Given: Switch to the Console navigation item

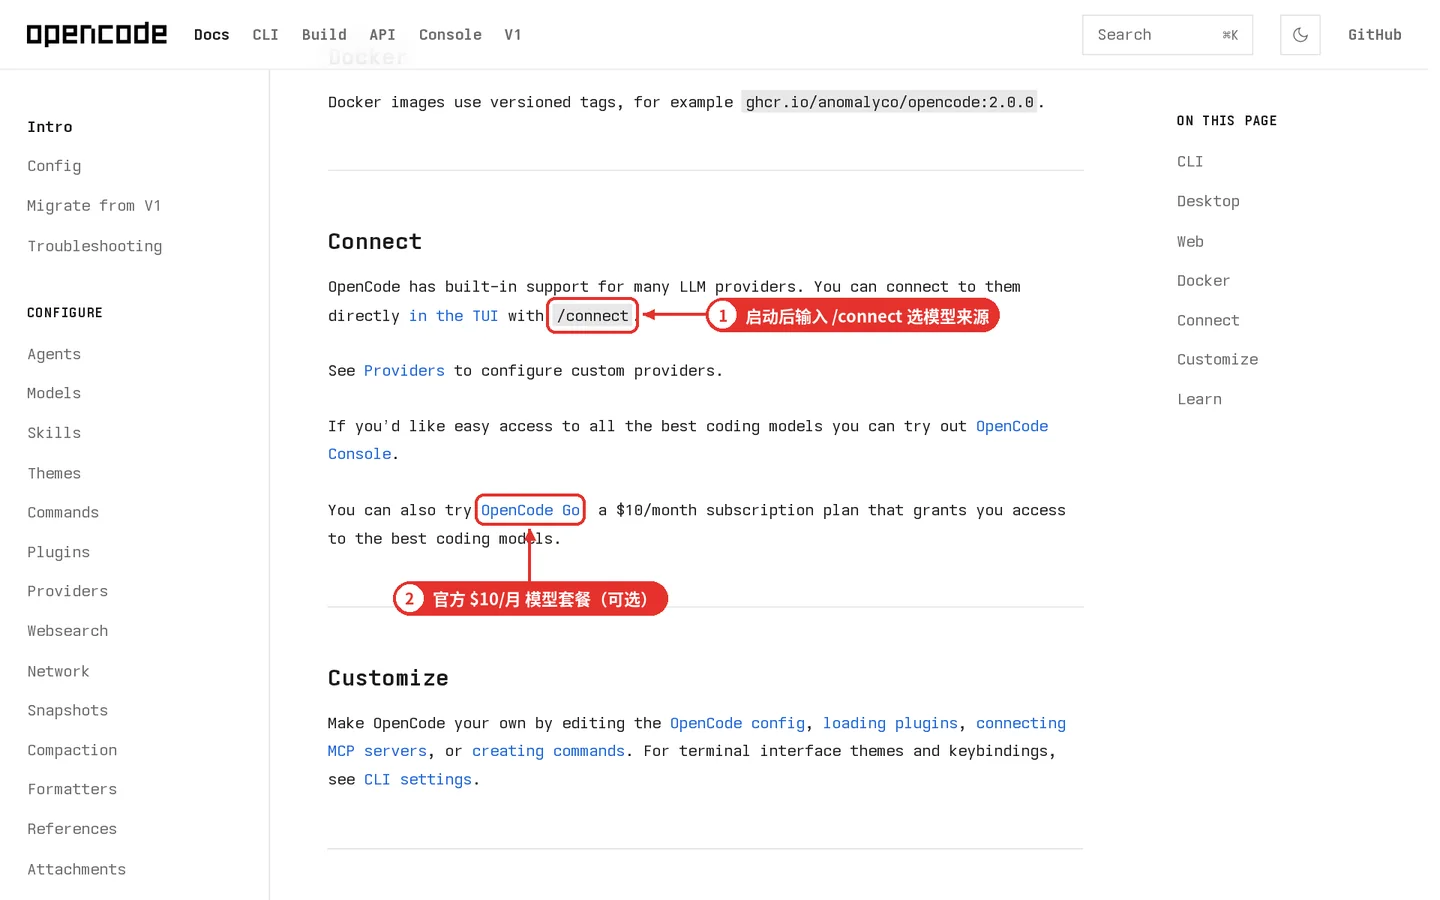Looking at the screenshot, I should point(450,35).
